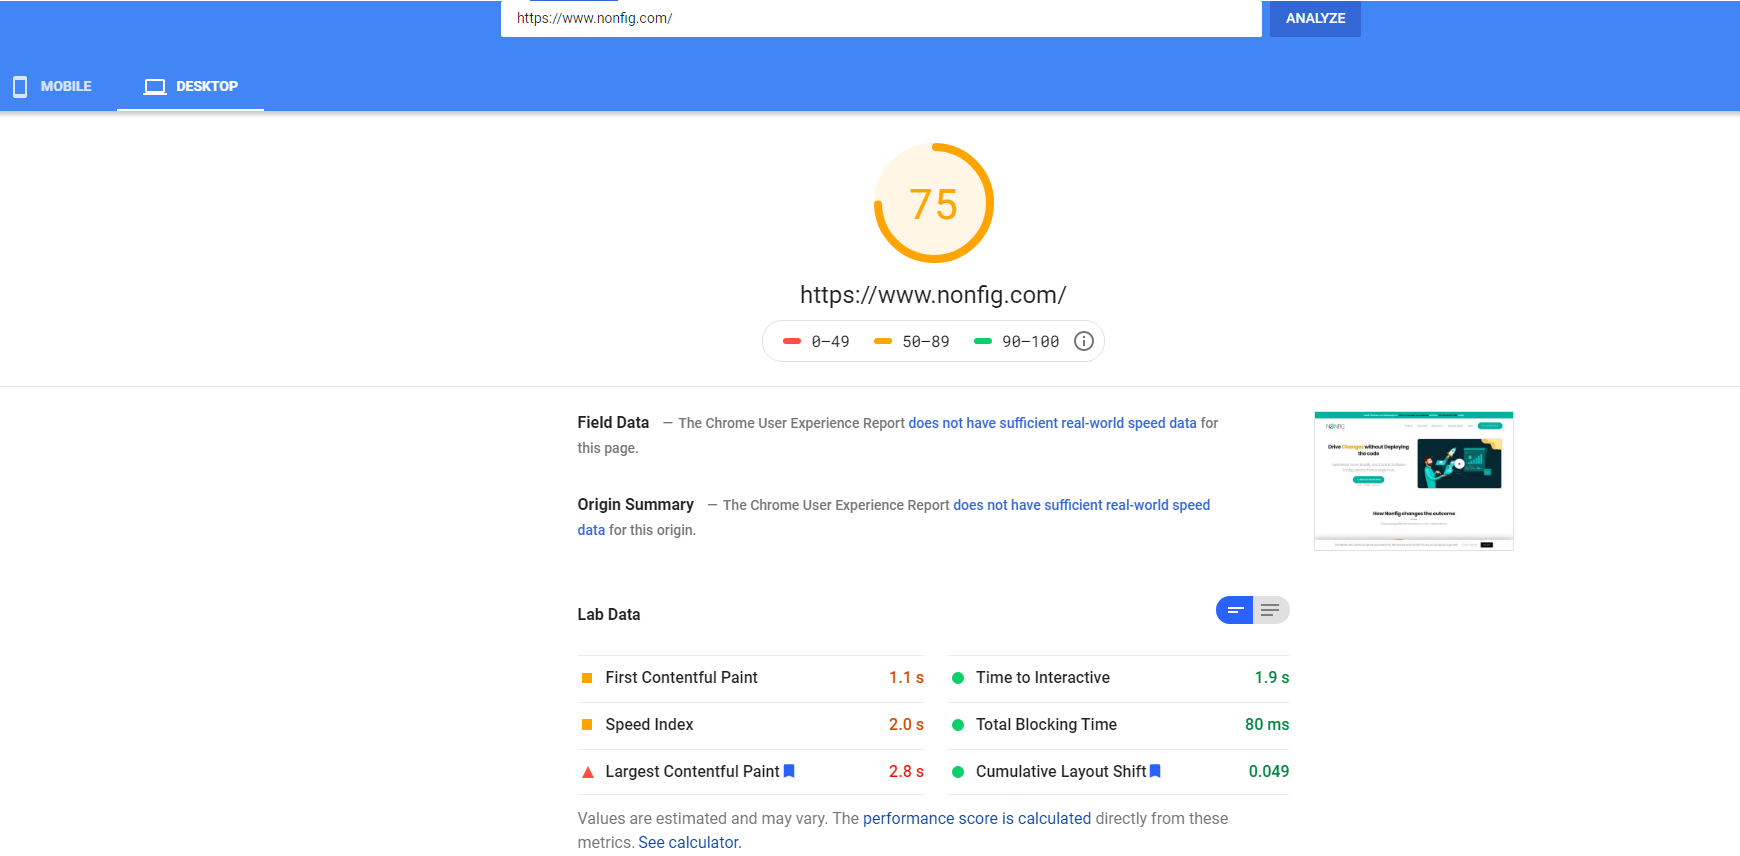Open the performance score is calculated link
Image resolution: width=1740 pixels, height=856 pixels.
coord(977,818)
